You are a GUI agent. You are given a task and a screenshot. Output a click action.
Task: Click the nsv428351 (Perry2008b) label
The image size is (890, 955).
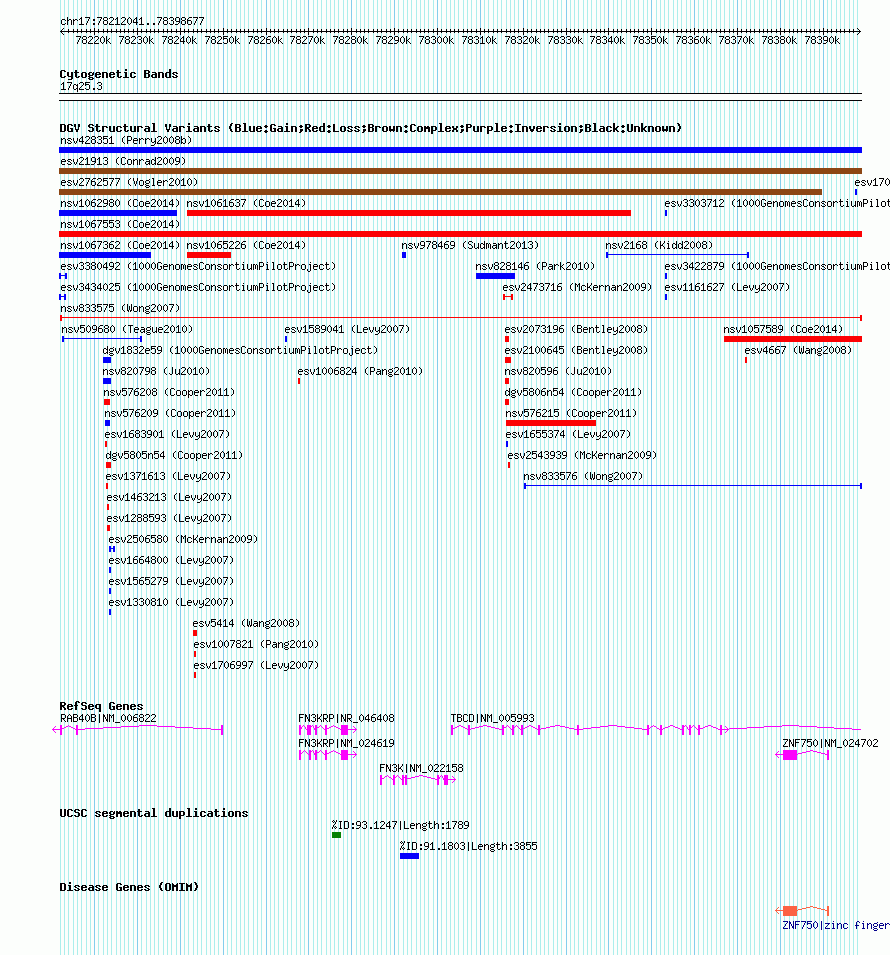(x=126, y=140)
